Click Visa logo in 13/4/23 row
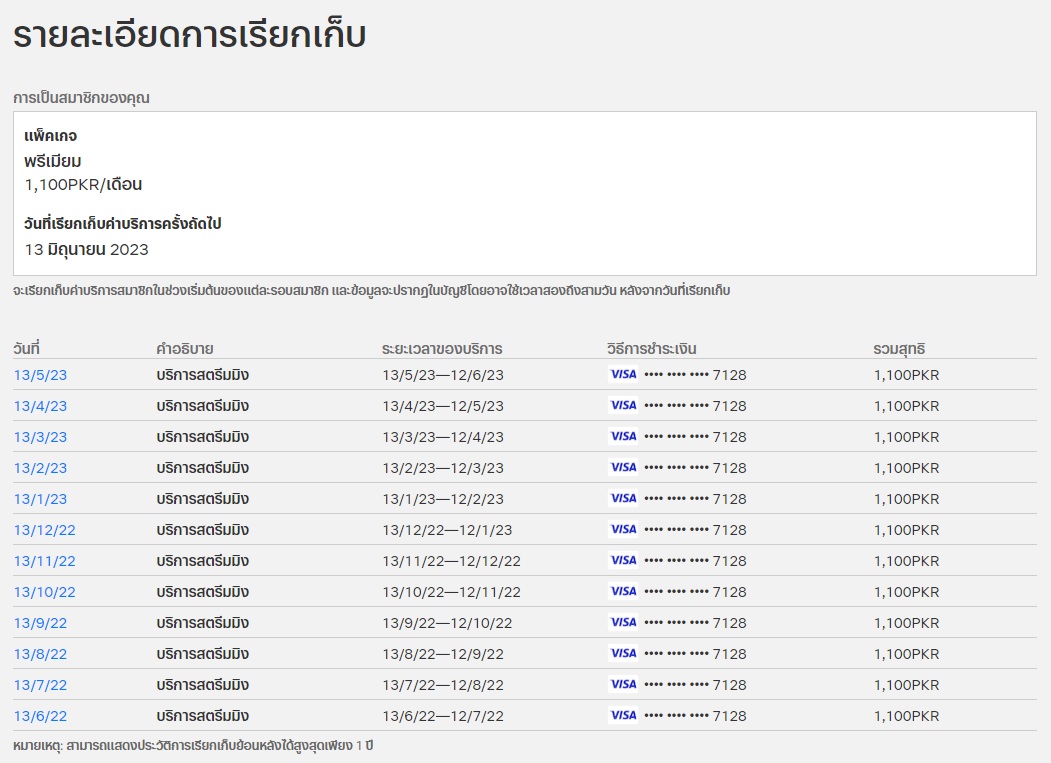1051x763 pixels. click(623, 405)
